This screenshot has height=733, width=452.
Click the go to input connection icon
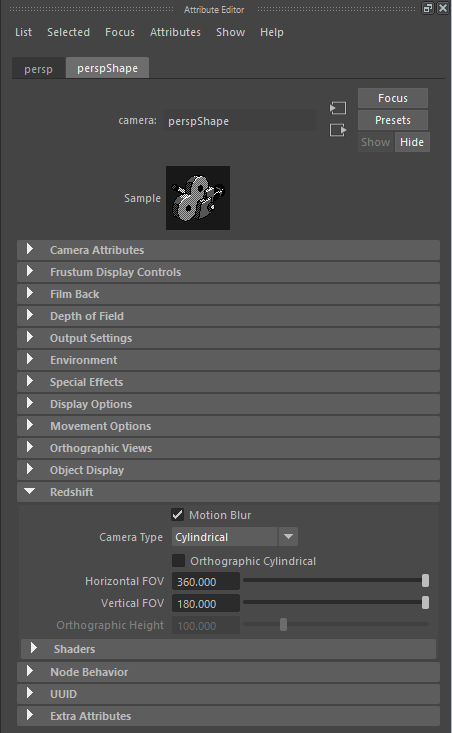point(337,108)
